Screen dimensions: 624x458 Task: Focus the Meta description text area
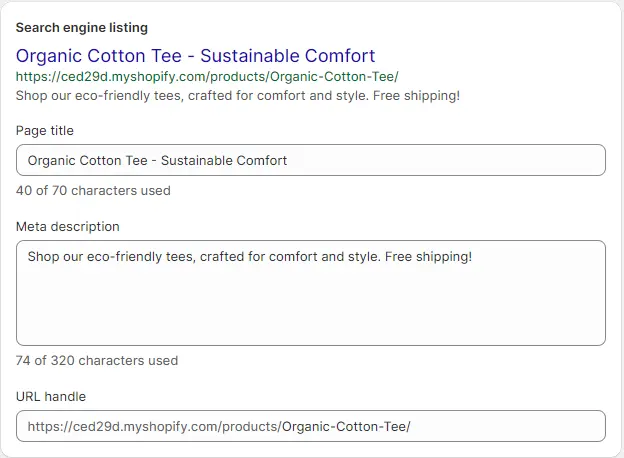tap(311, 293)
